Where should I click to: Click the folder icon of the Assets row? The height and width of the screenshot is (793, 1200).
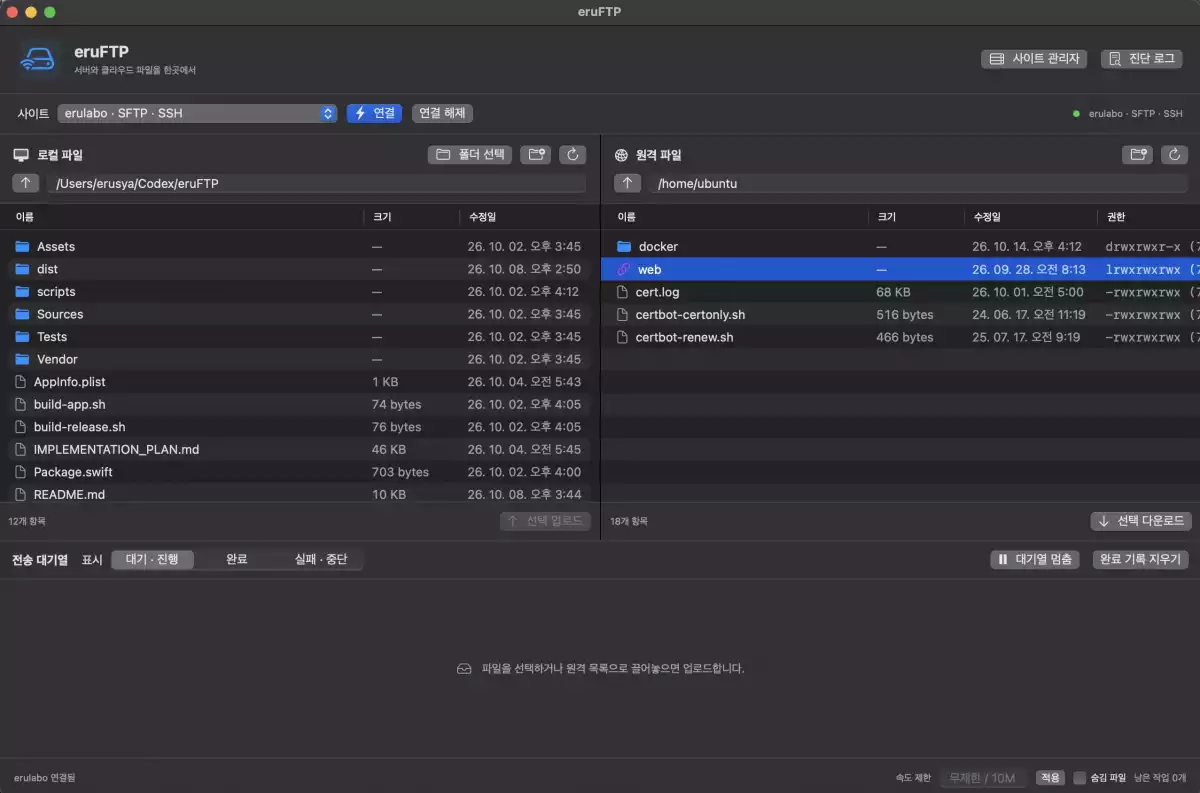click(x=23, y=247)
